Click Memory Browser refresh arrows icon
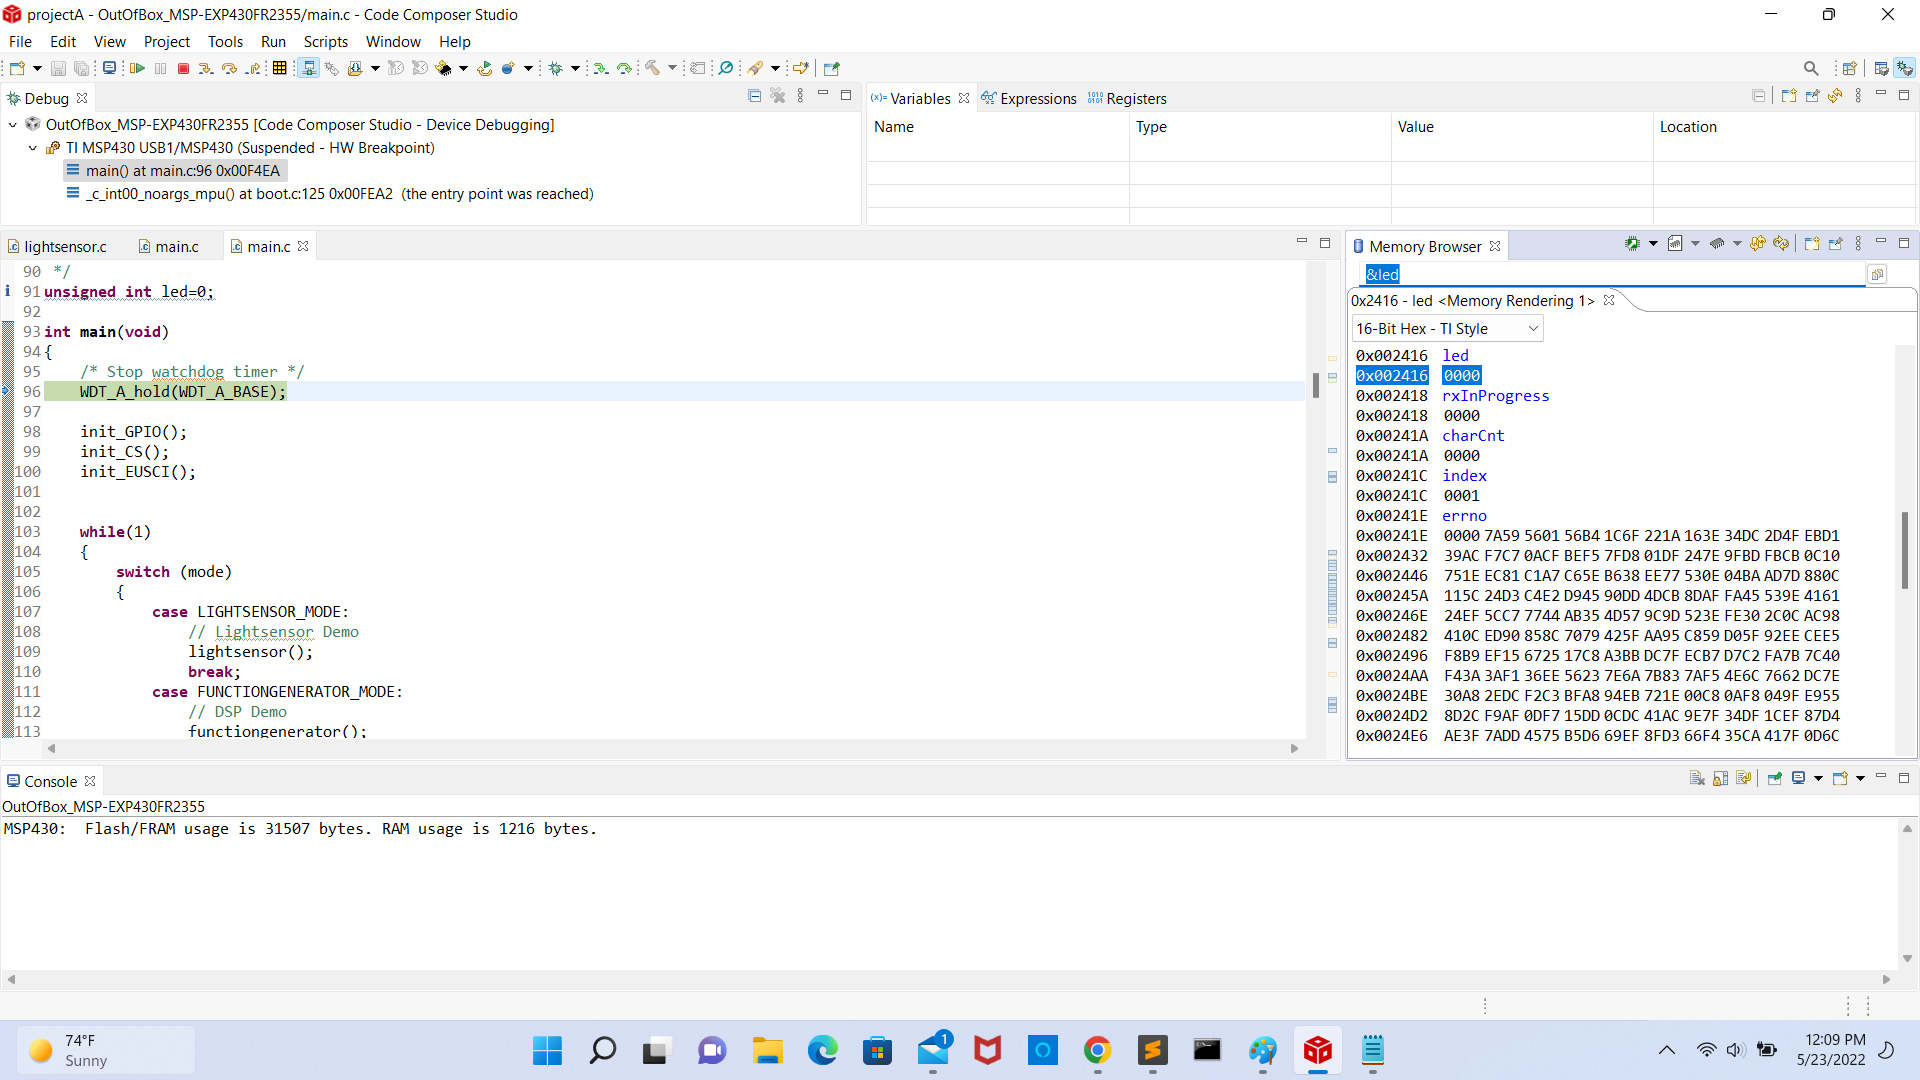 click(x=1757, y=243)
